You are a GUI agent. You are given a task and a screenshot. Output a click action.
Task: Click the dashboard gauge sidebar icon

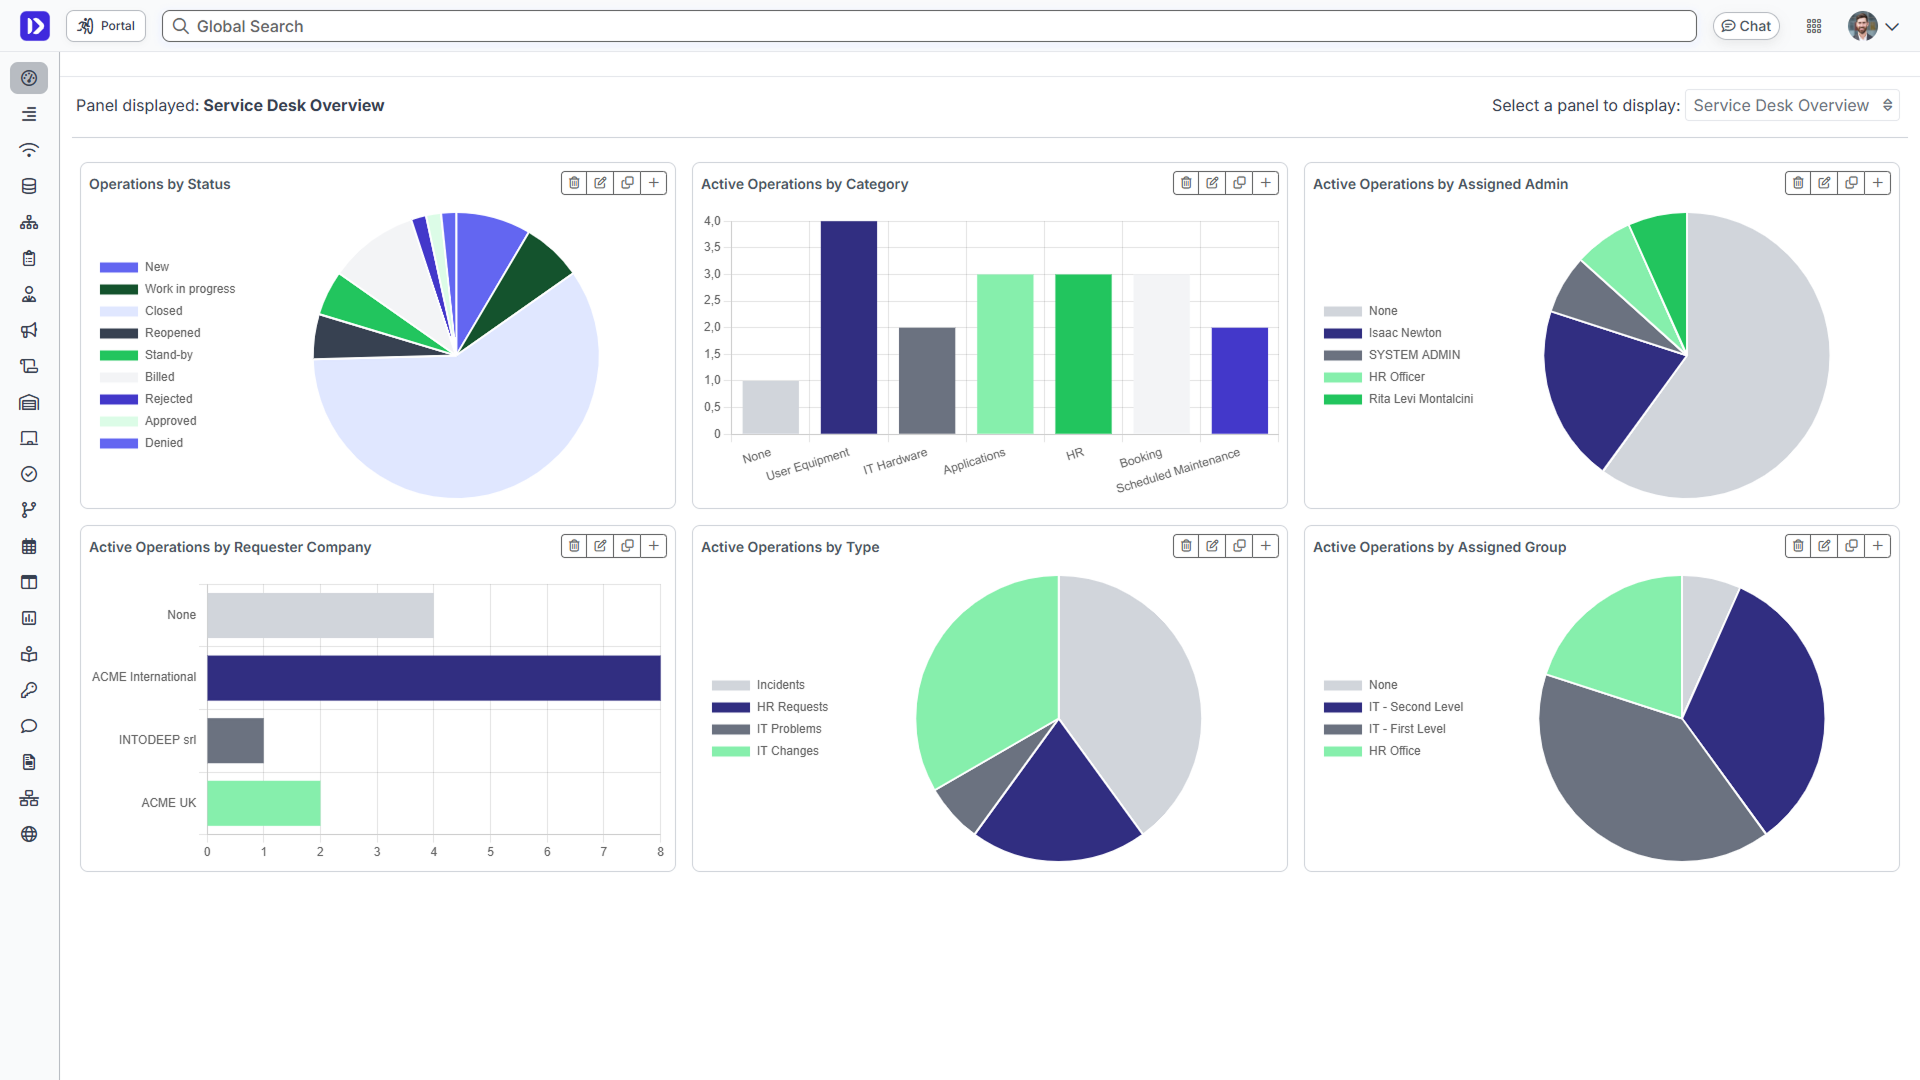29,78
